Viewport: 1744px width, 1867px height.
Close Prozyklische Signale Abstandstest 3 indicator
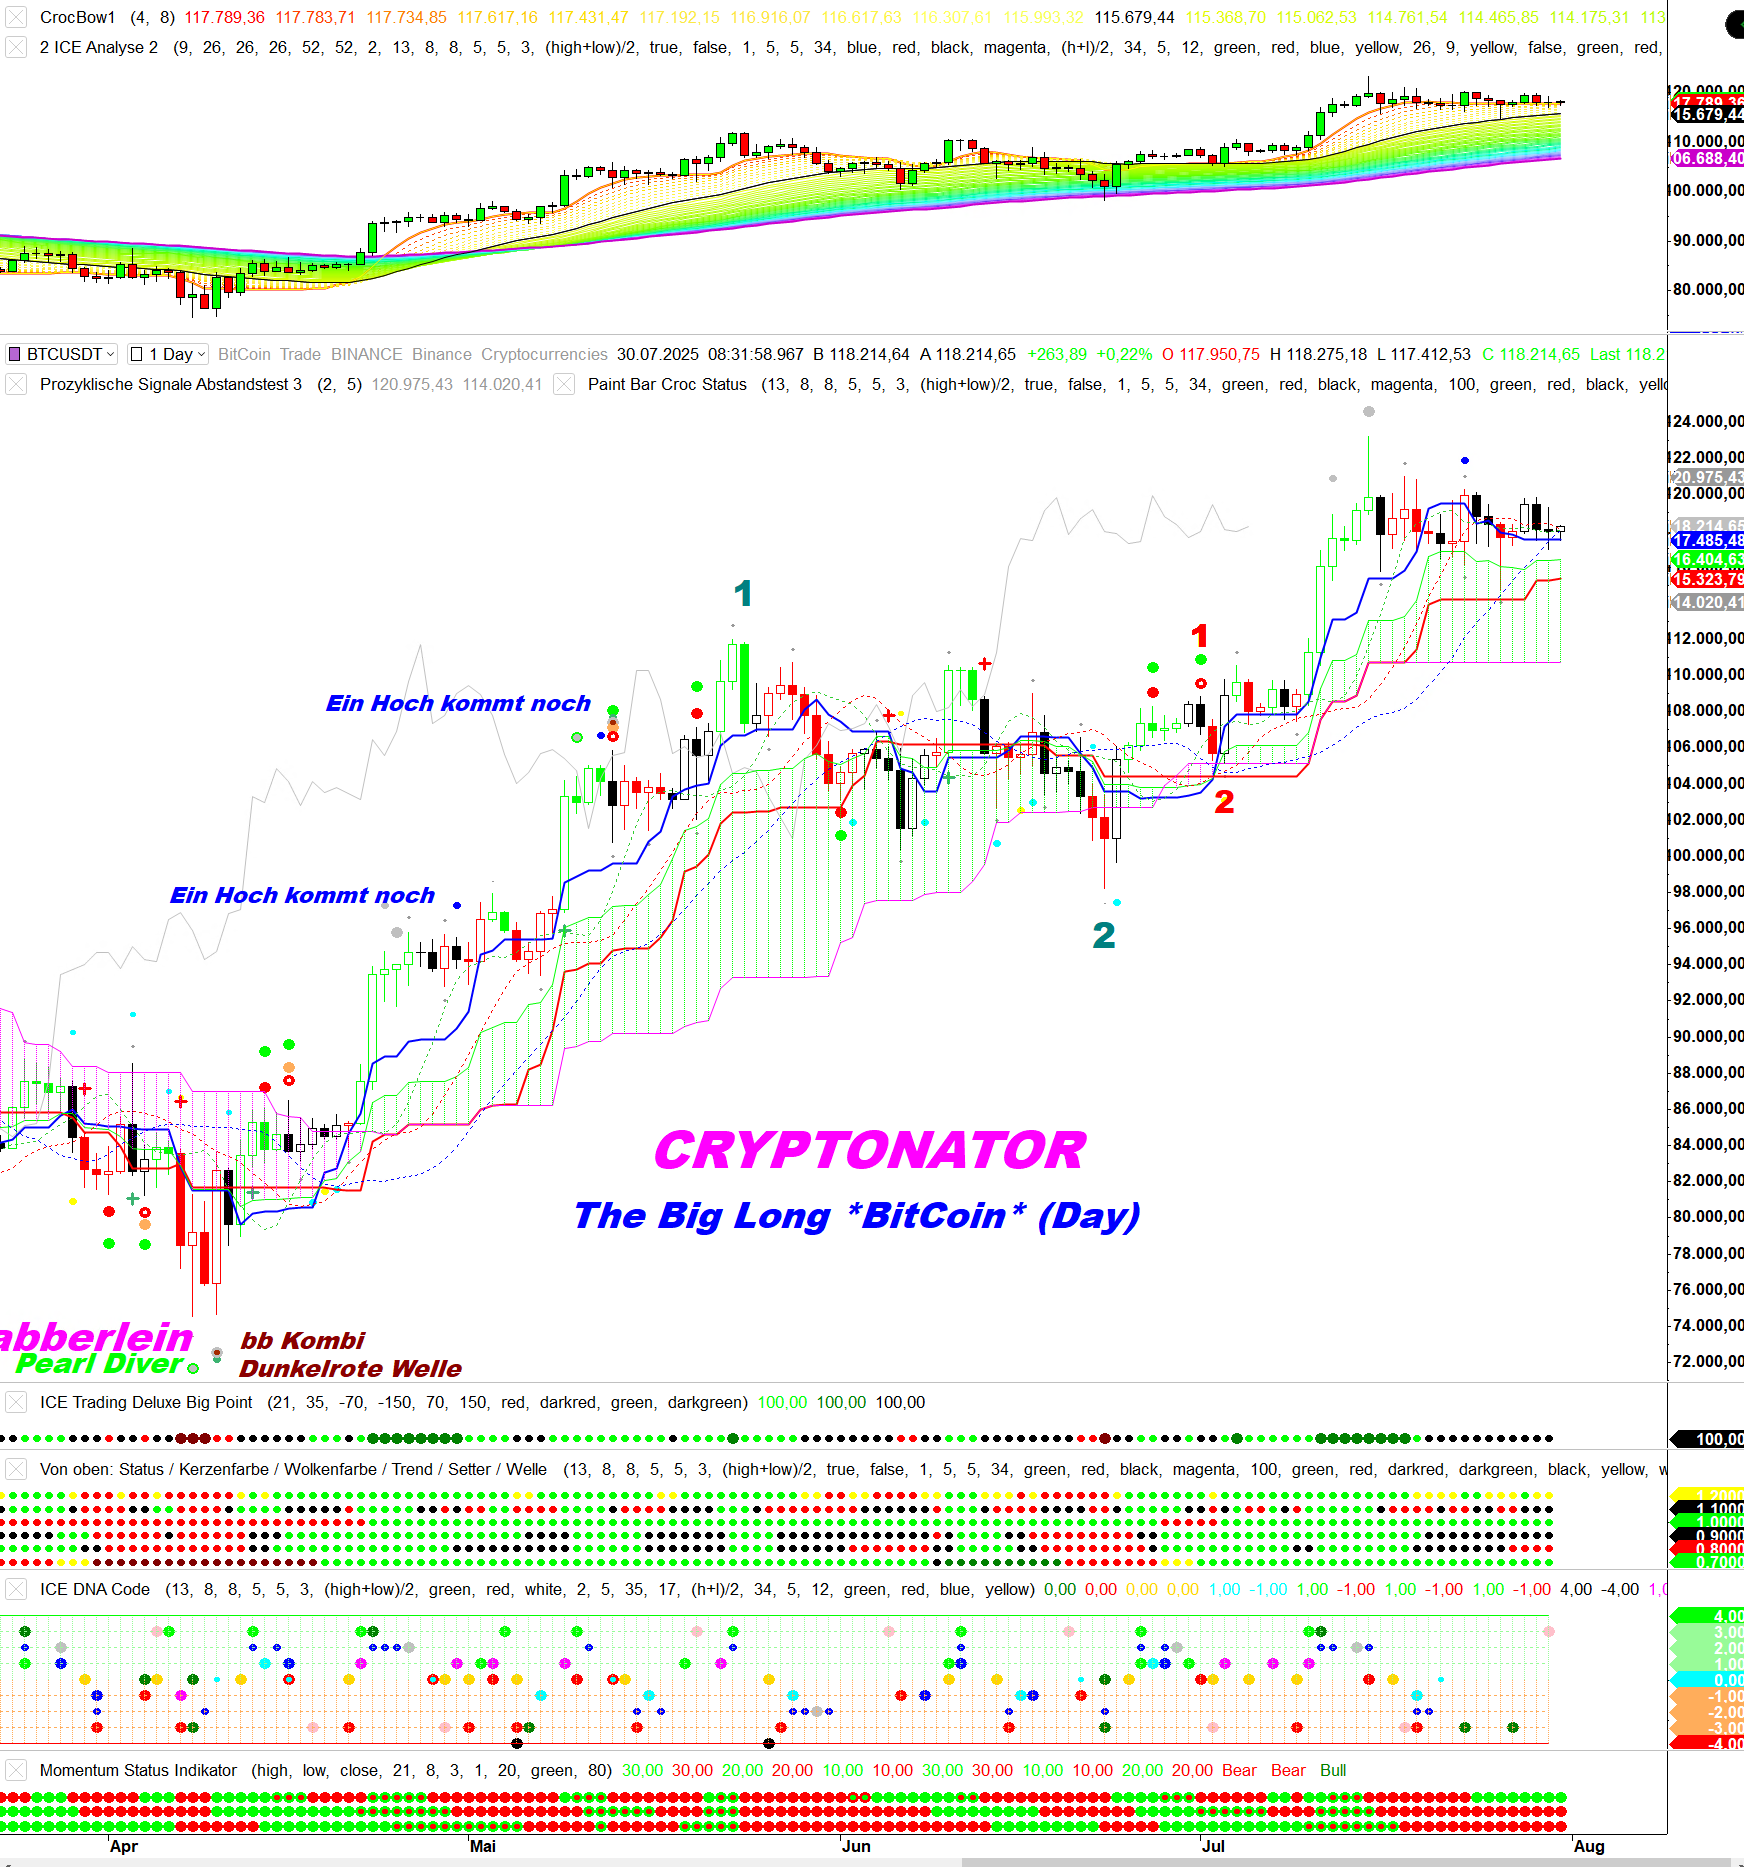pyautogui.click(x=16, y=384)
